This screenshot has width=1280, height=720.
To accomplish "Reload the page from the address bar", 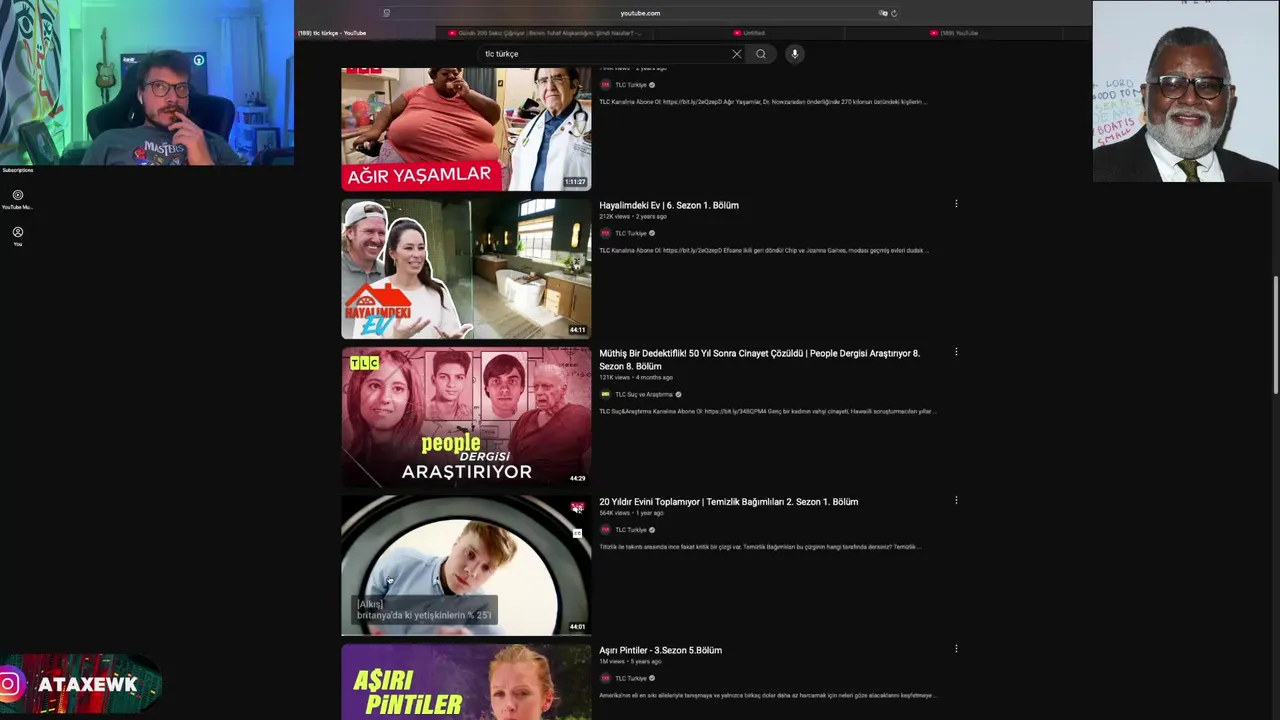I will tap(894, 13).
